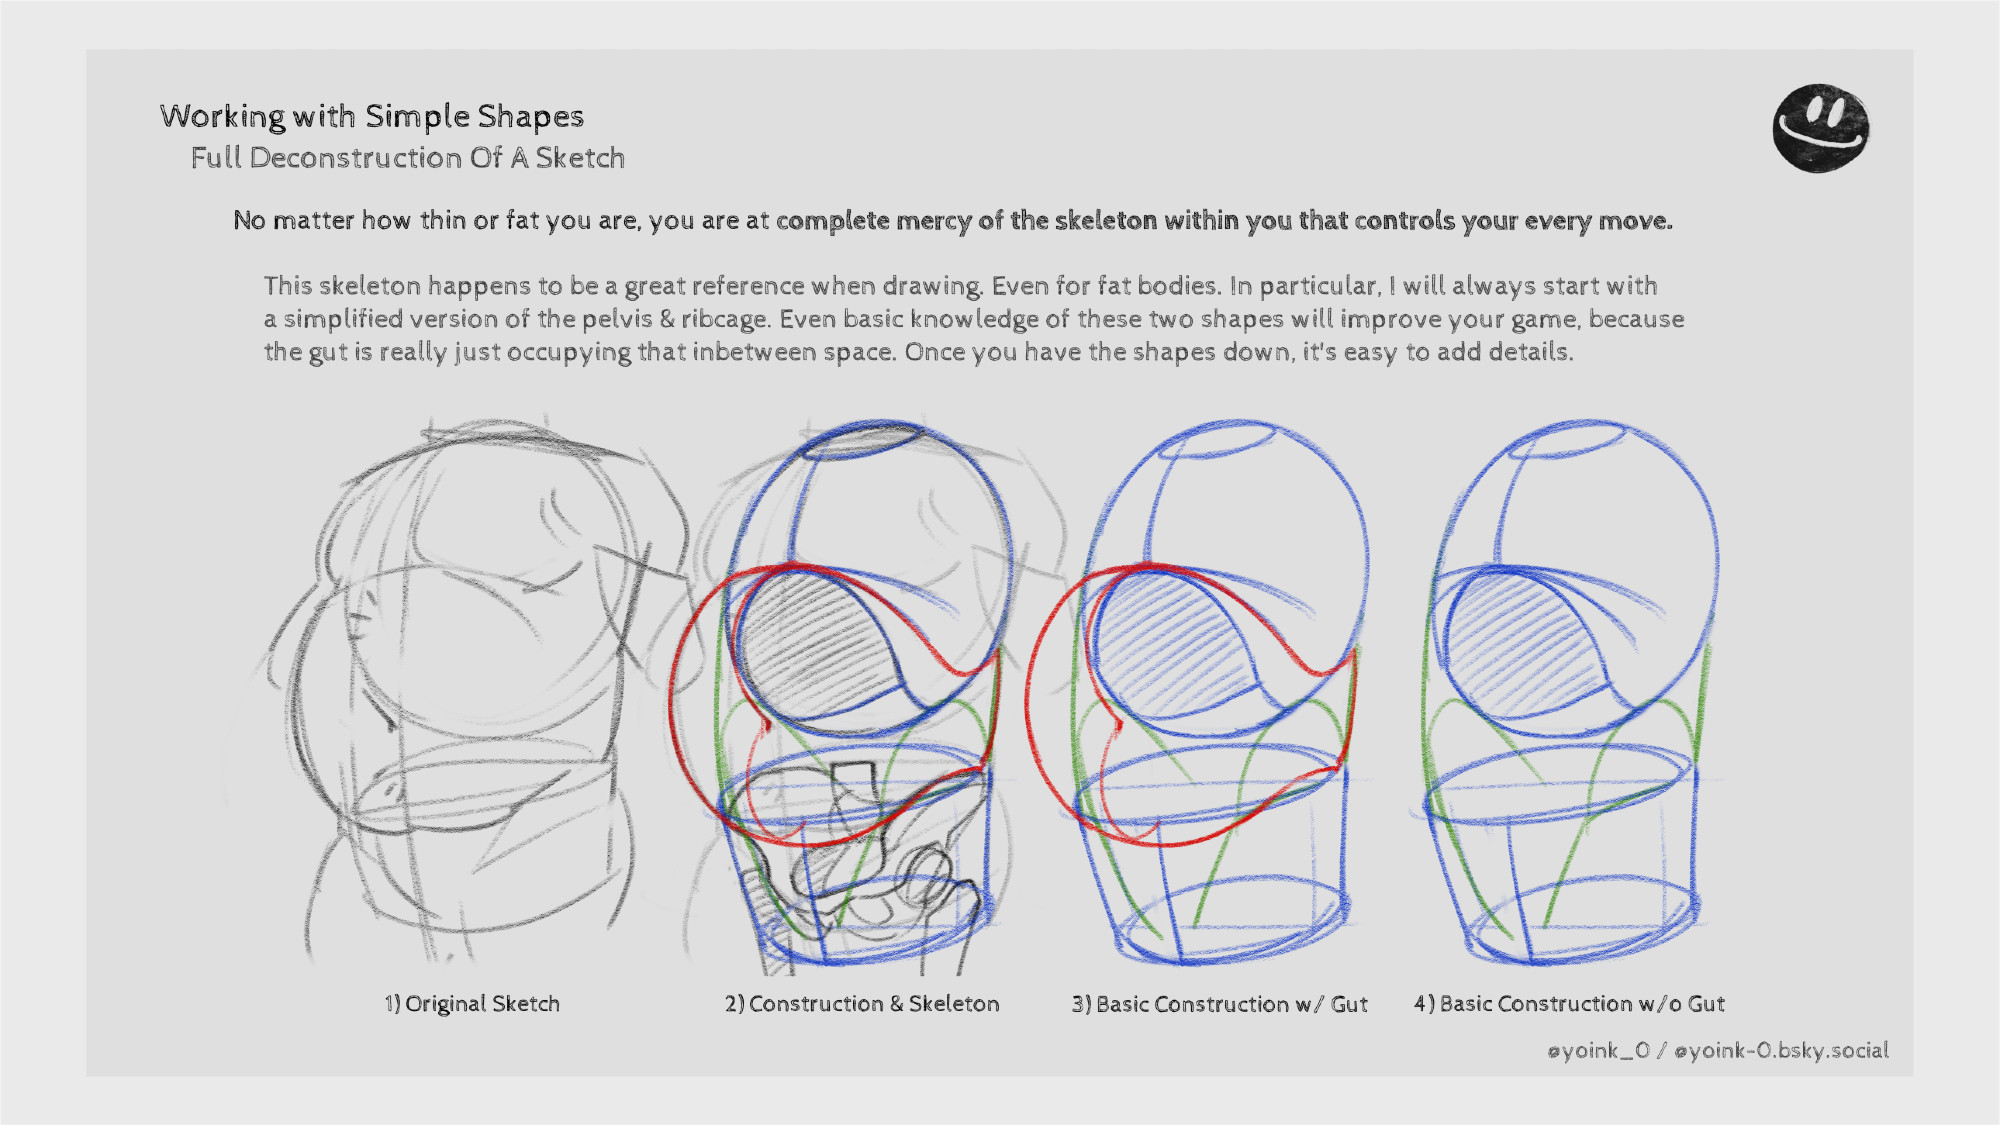This screenshot has height=1125, width=2000.
Task: Click the '3) Basic Construction w/ Gut' caption
Action: [1220, 1004]
